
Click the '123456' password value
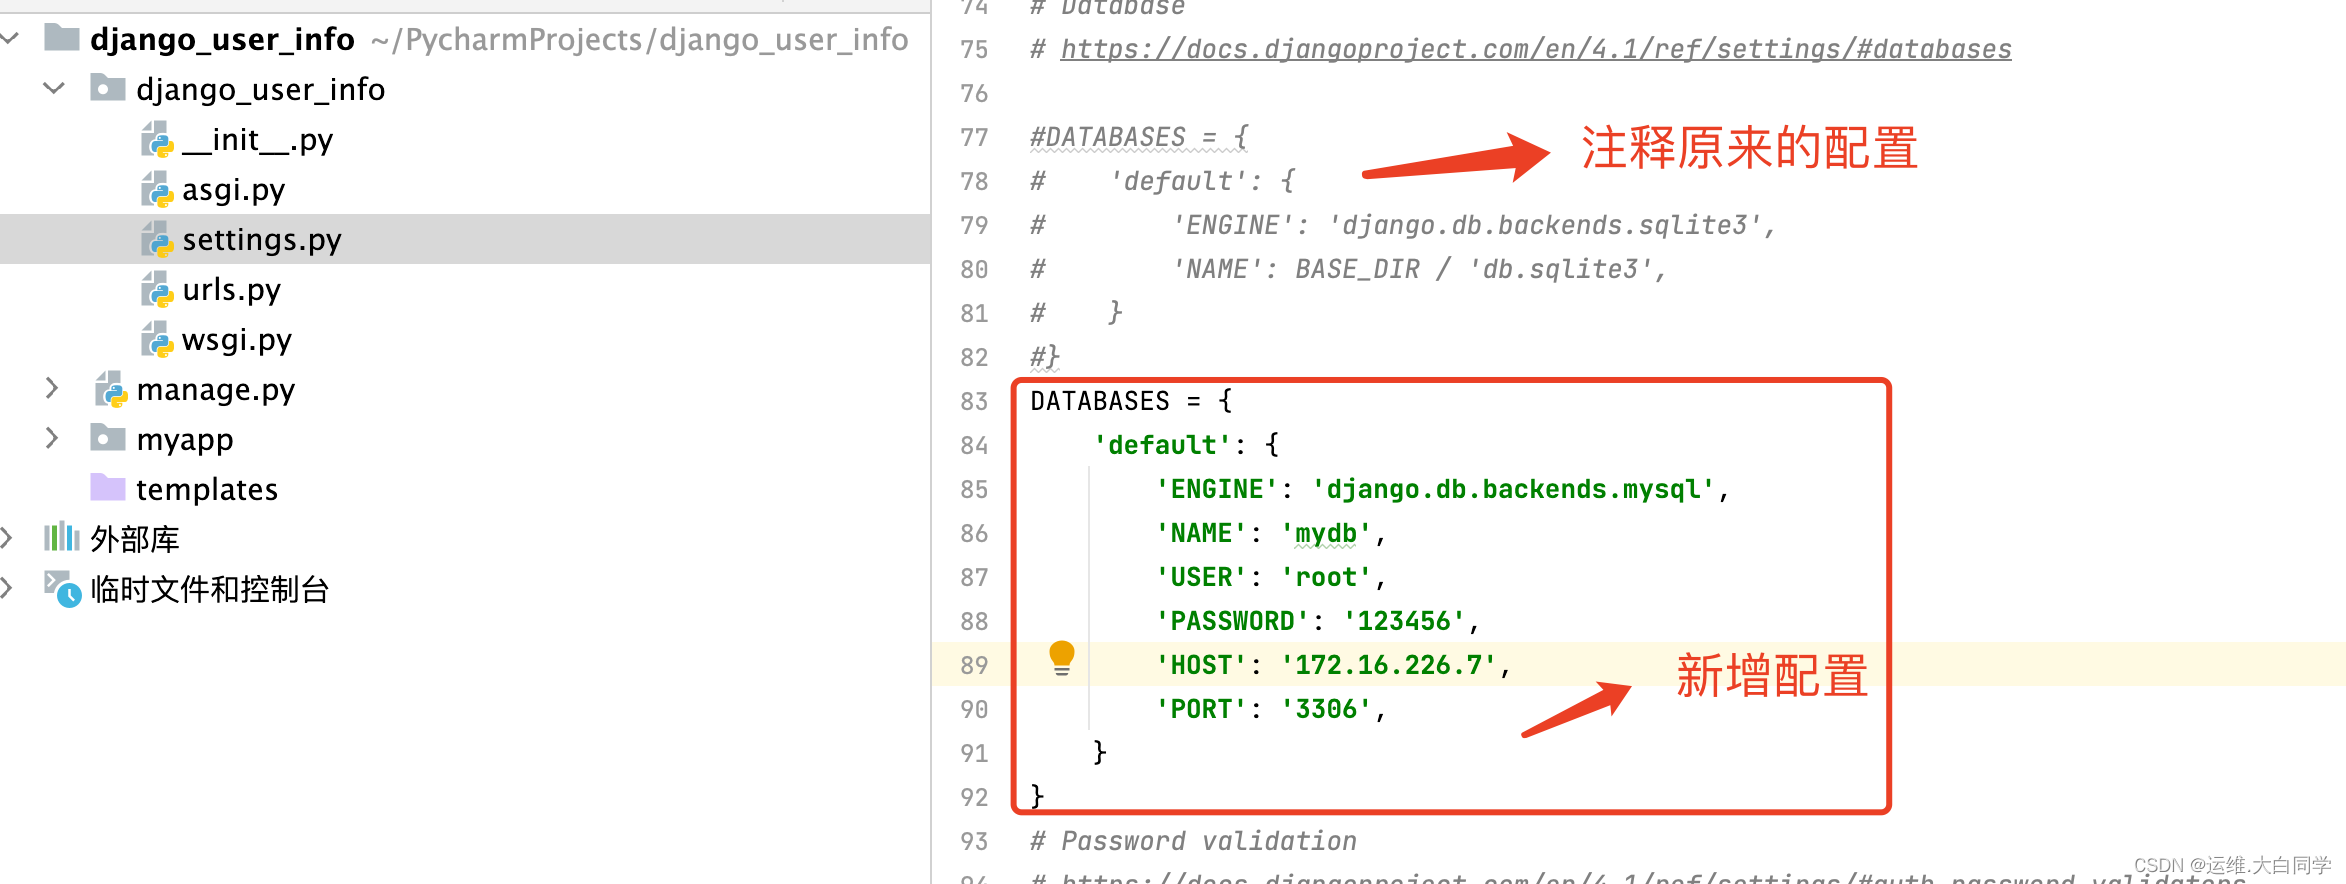(x=1404, y=621)
